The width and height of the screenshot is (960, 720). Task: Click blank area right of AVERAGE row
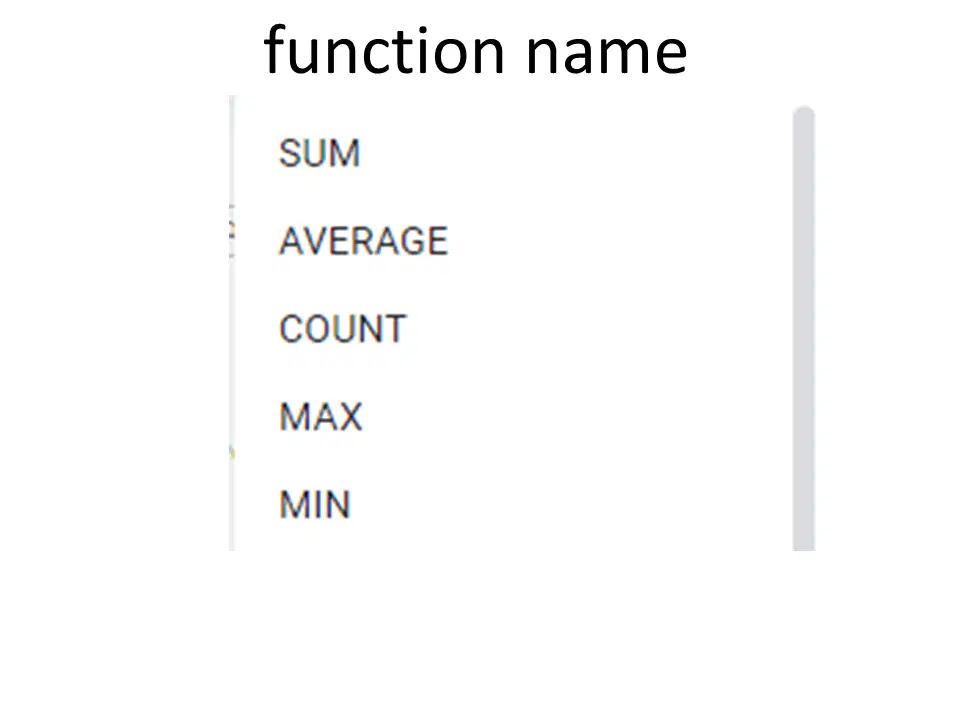click(618, 241)
